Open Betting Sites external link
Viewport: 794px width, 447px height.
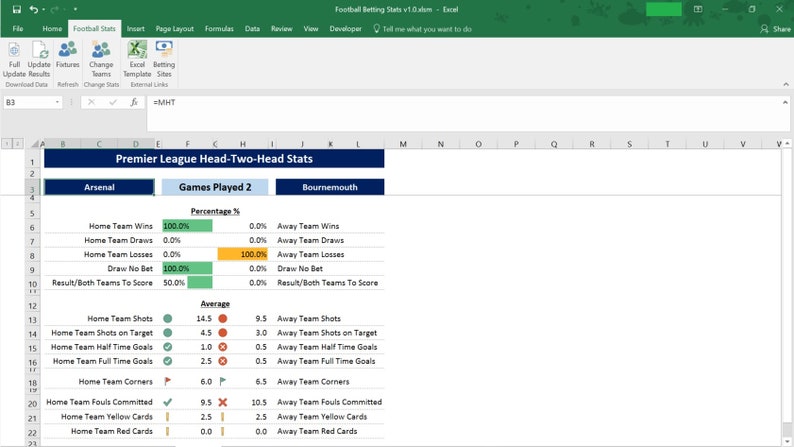[x=164, y=59]
